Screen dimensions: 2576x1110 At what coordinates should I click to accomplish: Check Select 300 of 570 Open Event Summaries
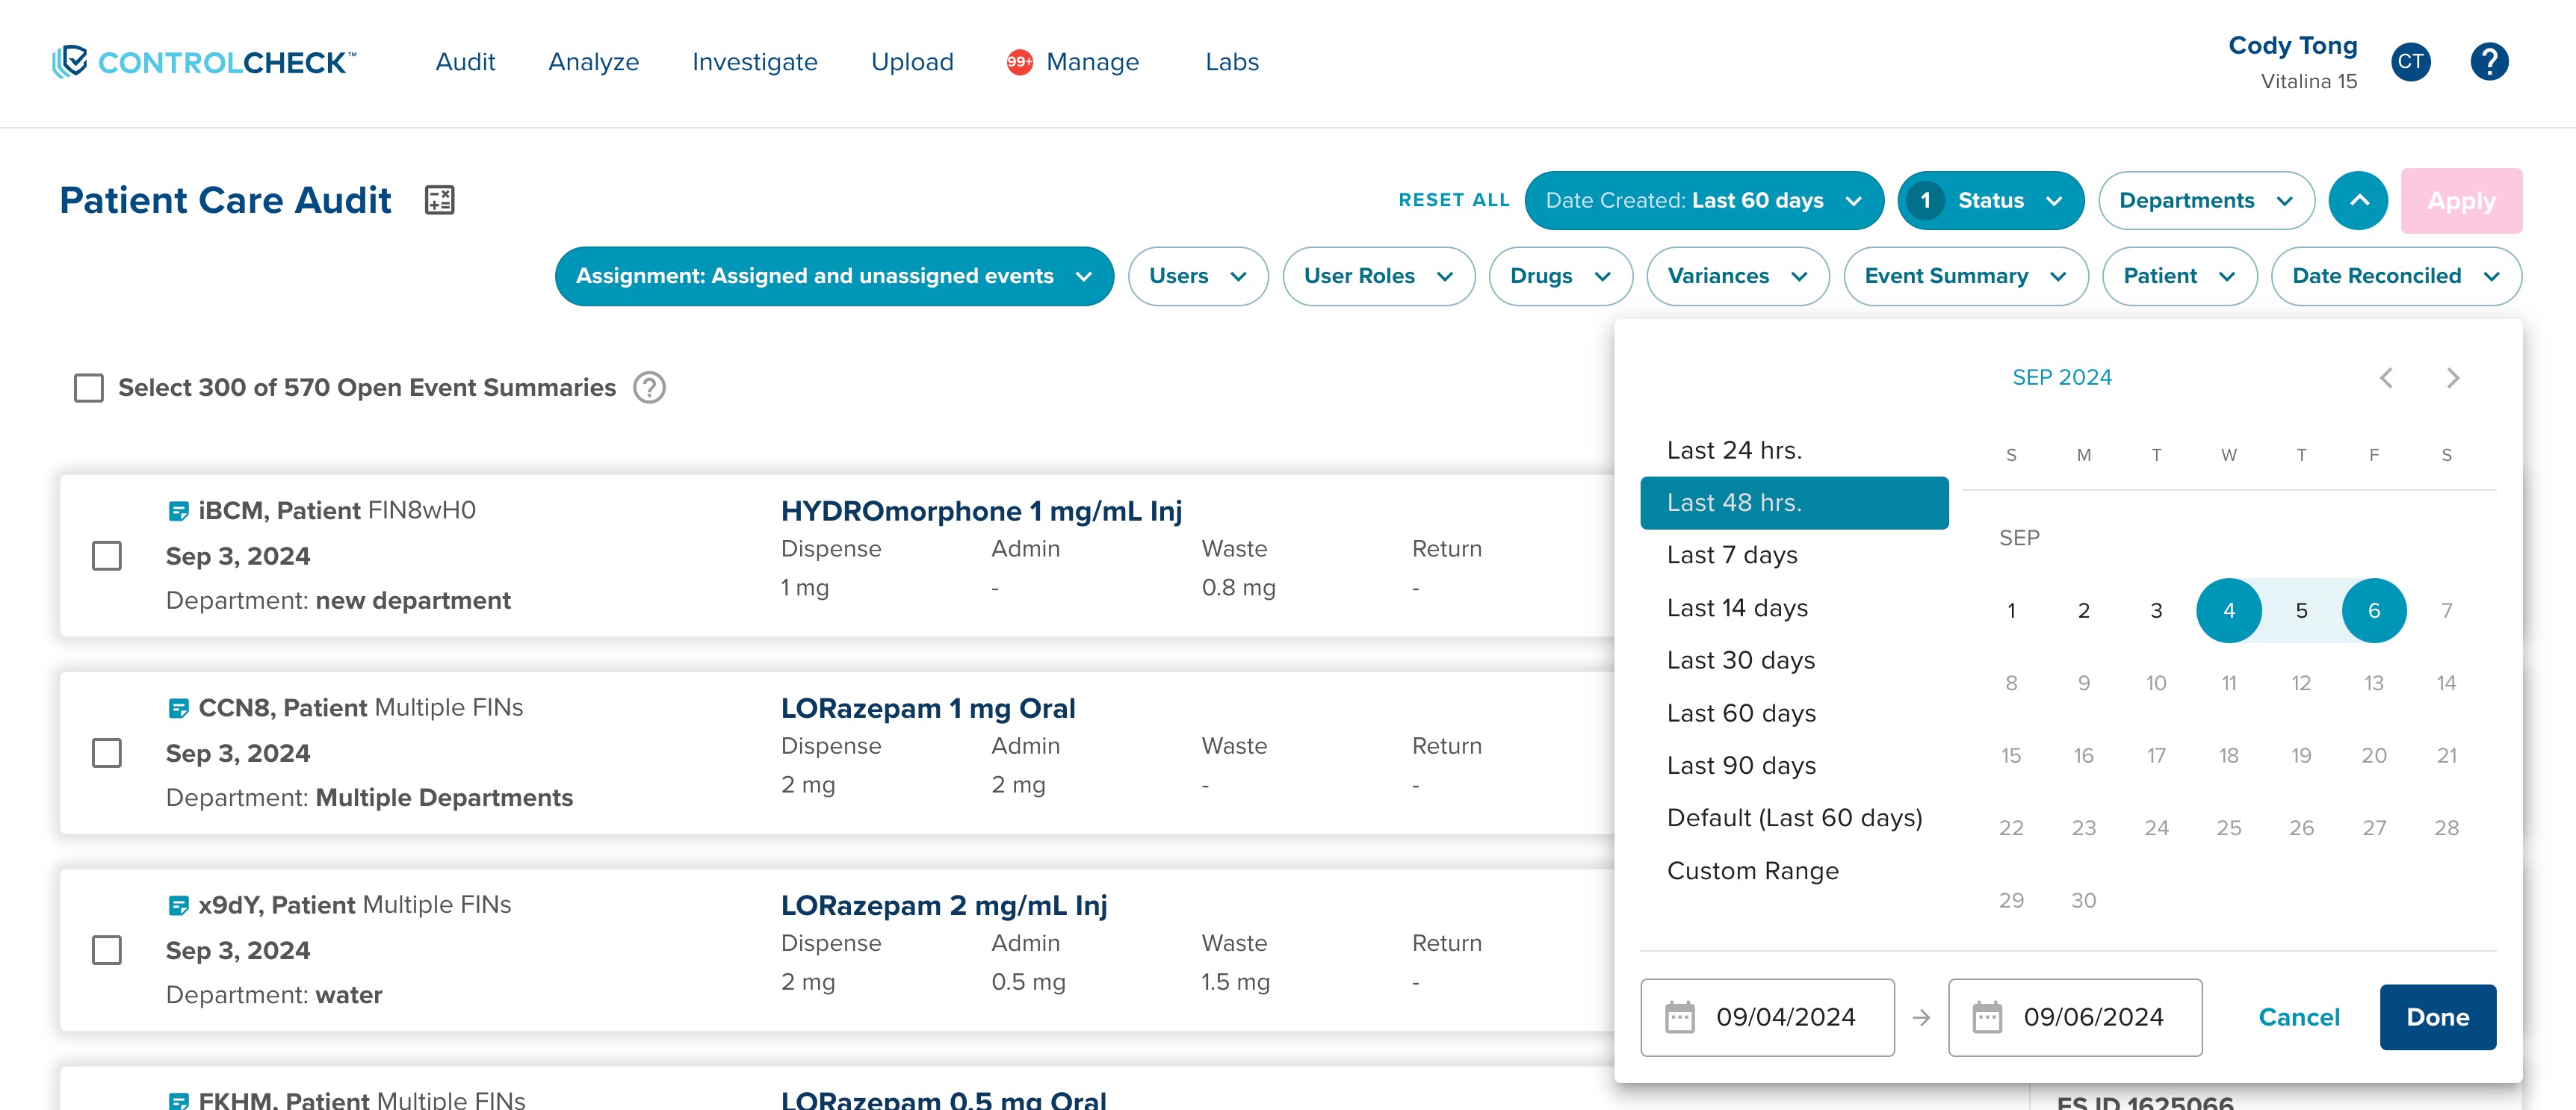pyautogui.click(x=89, y=388)
